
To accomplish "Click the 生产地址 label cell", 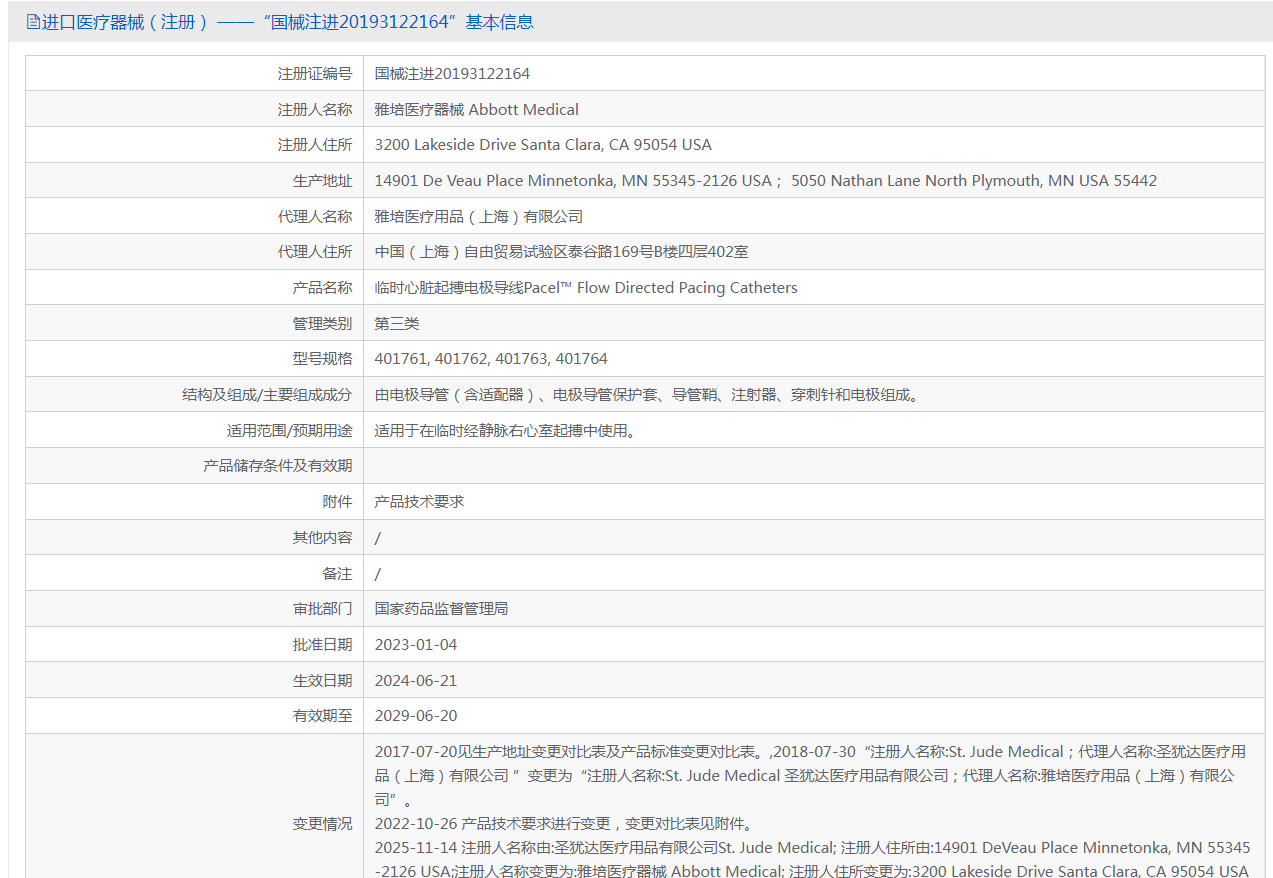I will pos(195,181).
